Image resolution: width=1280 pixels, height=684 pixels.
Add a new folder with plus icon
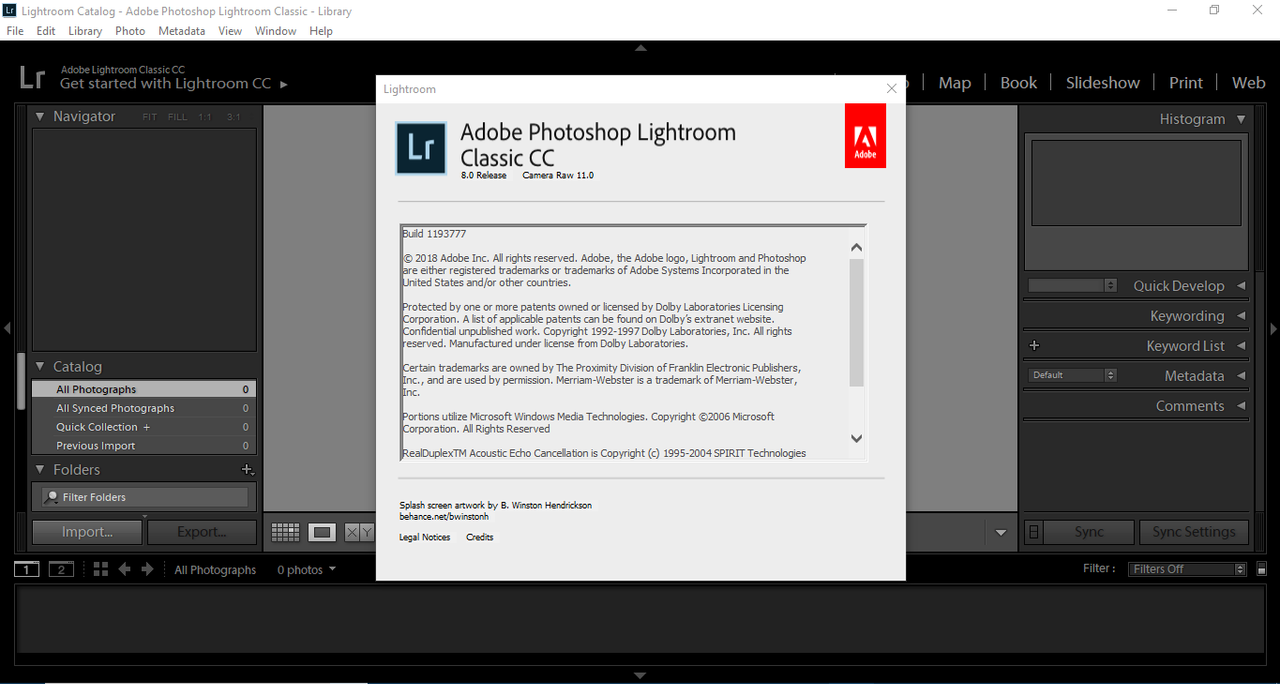(248, 469)
